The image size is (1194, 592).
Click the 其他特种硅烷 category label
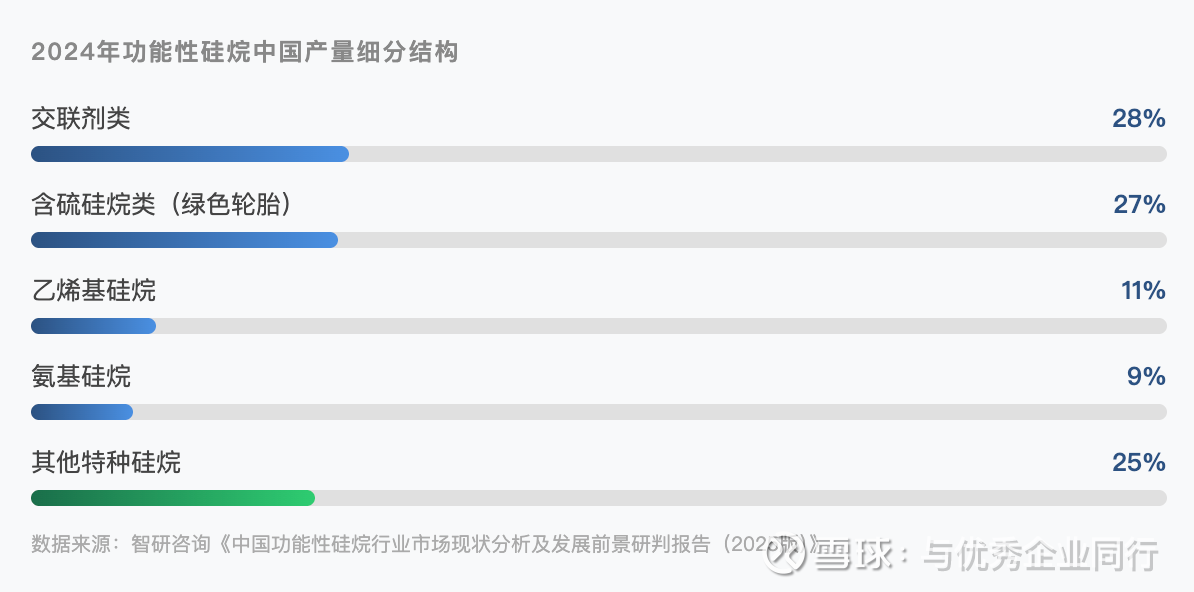pyautogui.click(x=106, y=463)
